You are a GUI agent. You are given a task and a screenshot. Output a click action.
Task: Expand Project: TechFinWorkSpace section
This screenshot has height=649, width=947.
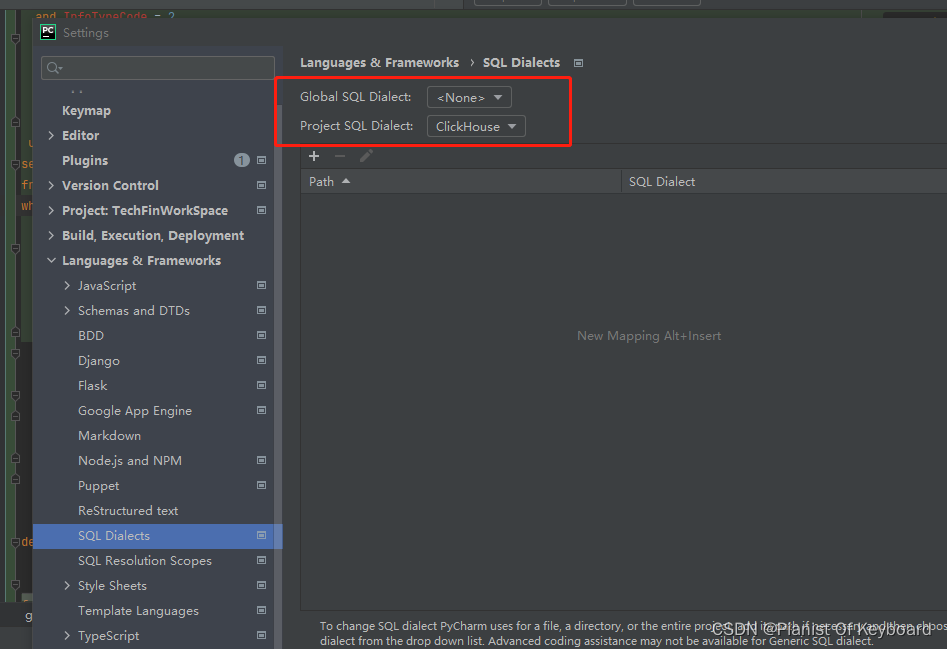click(x=51, y=210)
